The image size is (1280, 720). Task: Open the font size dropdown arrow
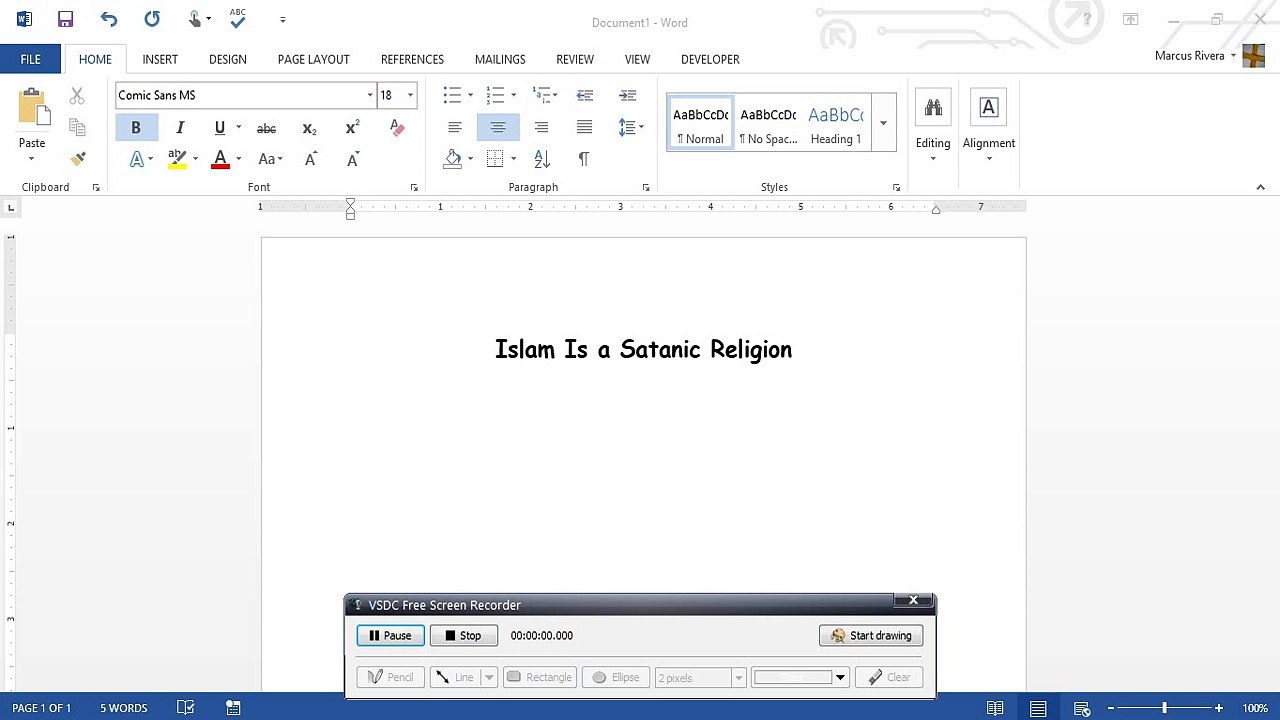point(410,95)
